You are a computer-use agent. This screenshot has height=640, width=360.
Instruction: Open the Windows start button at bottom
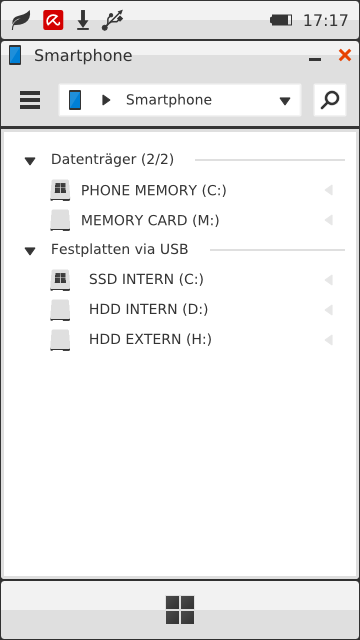tap(180, 610)
